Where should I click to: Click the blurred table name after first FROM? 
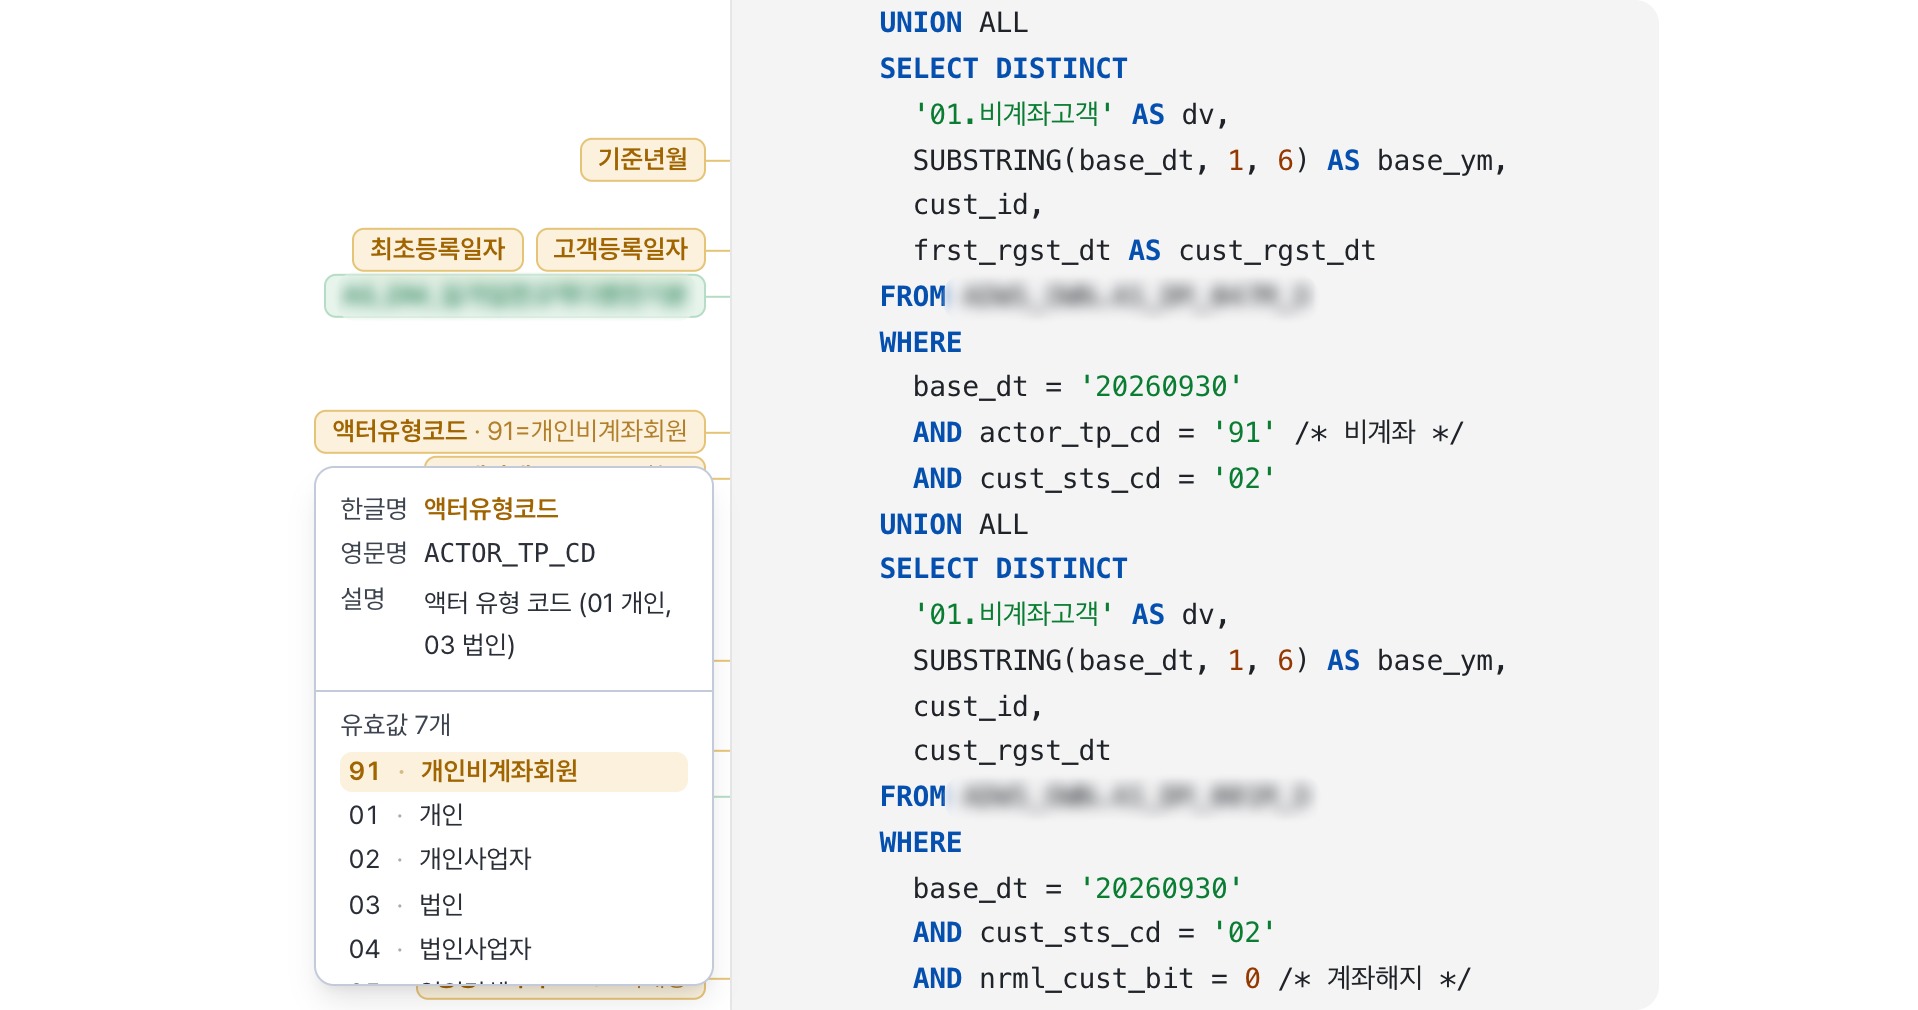(1134, 296)
